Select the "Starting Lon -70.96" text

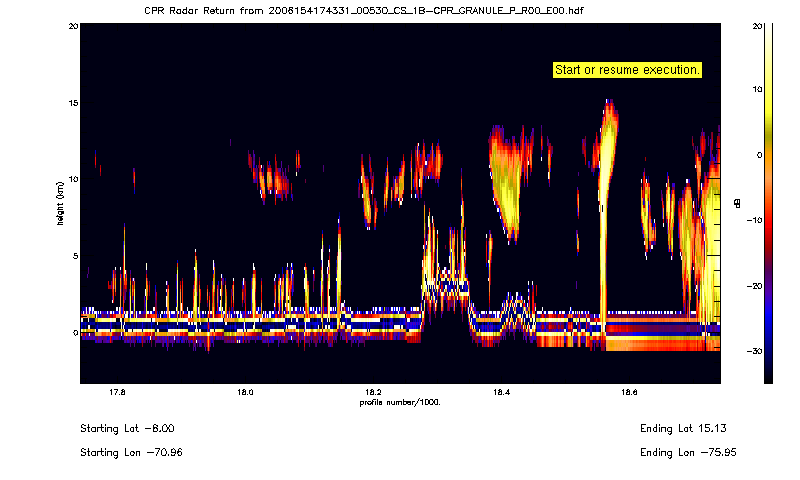click(x=131, y=452)
